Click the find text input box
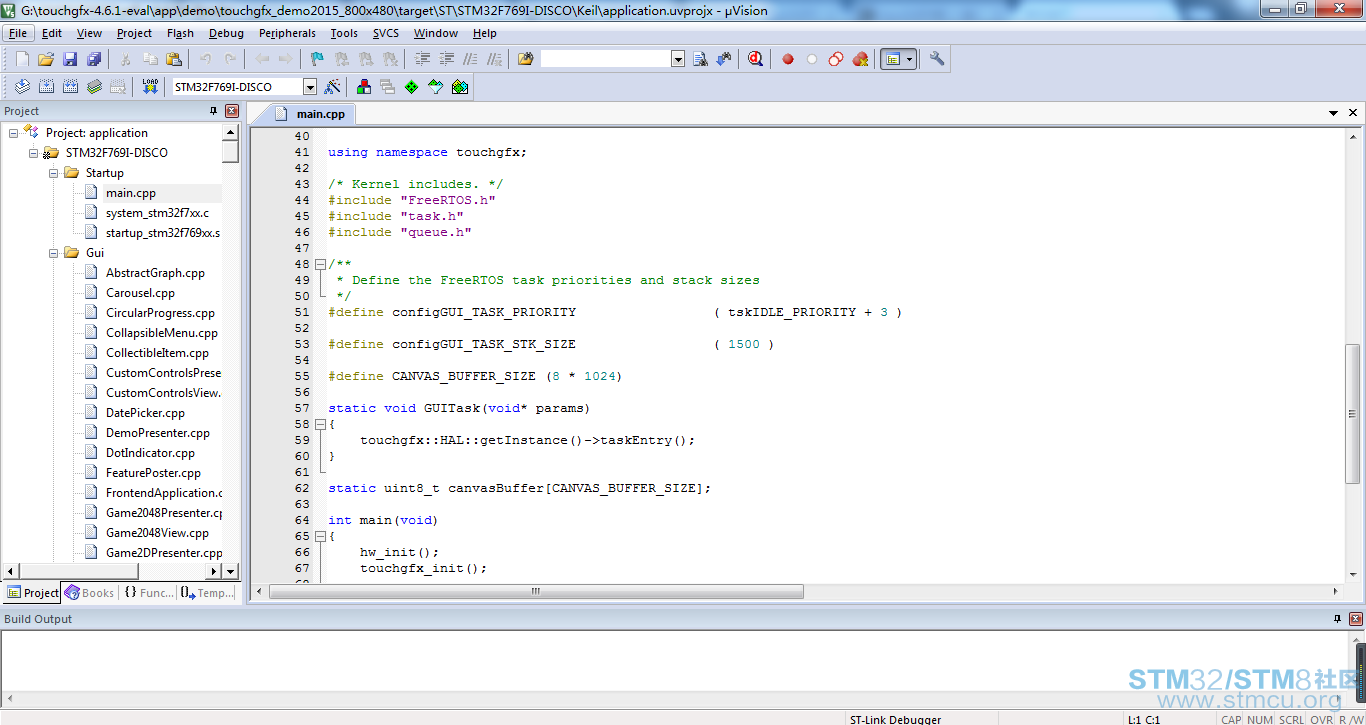 tap(605, 59)
